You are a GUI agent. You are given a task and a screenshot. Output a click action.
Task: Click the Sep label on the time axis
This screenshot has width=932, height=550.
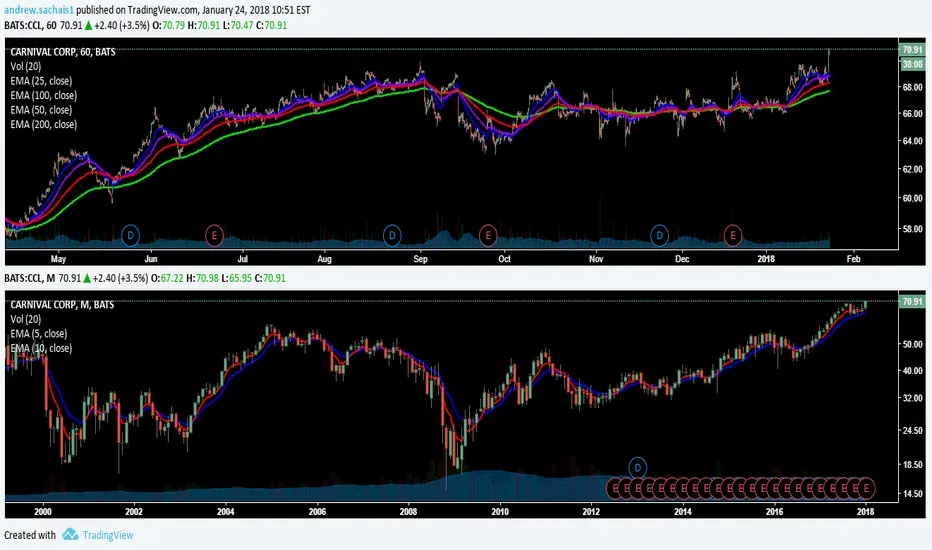click(420, 259)
